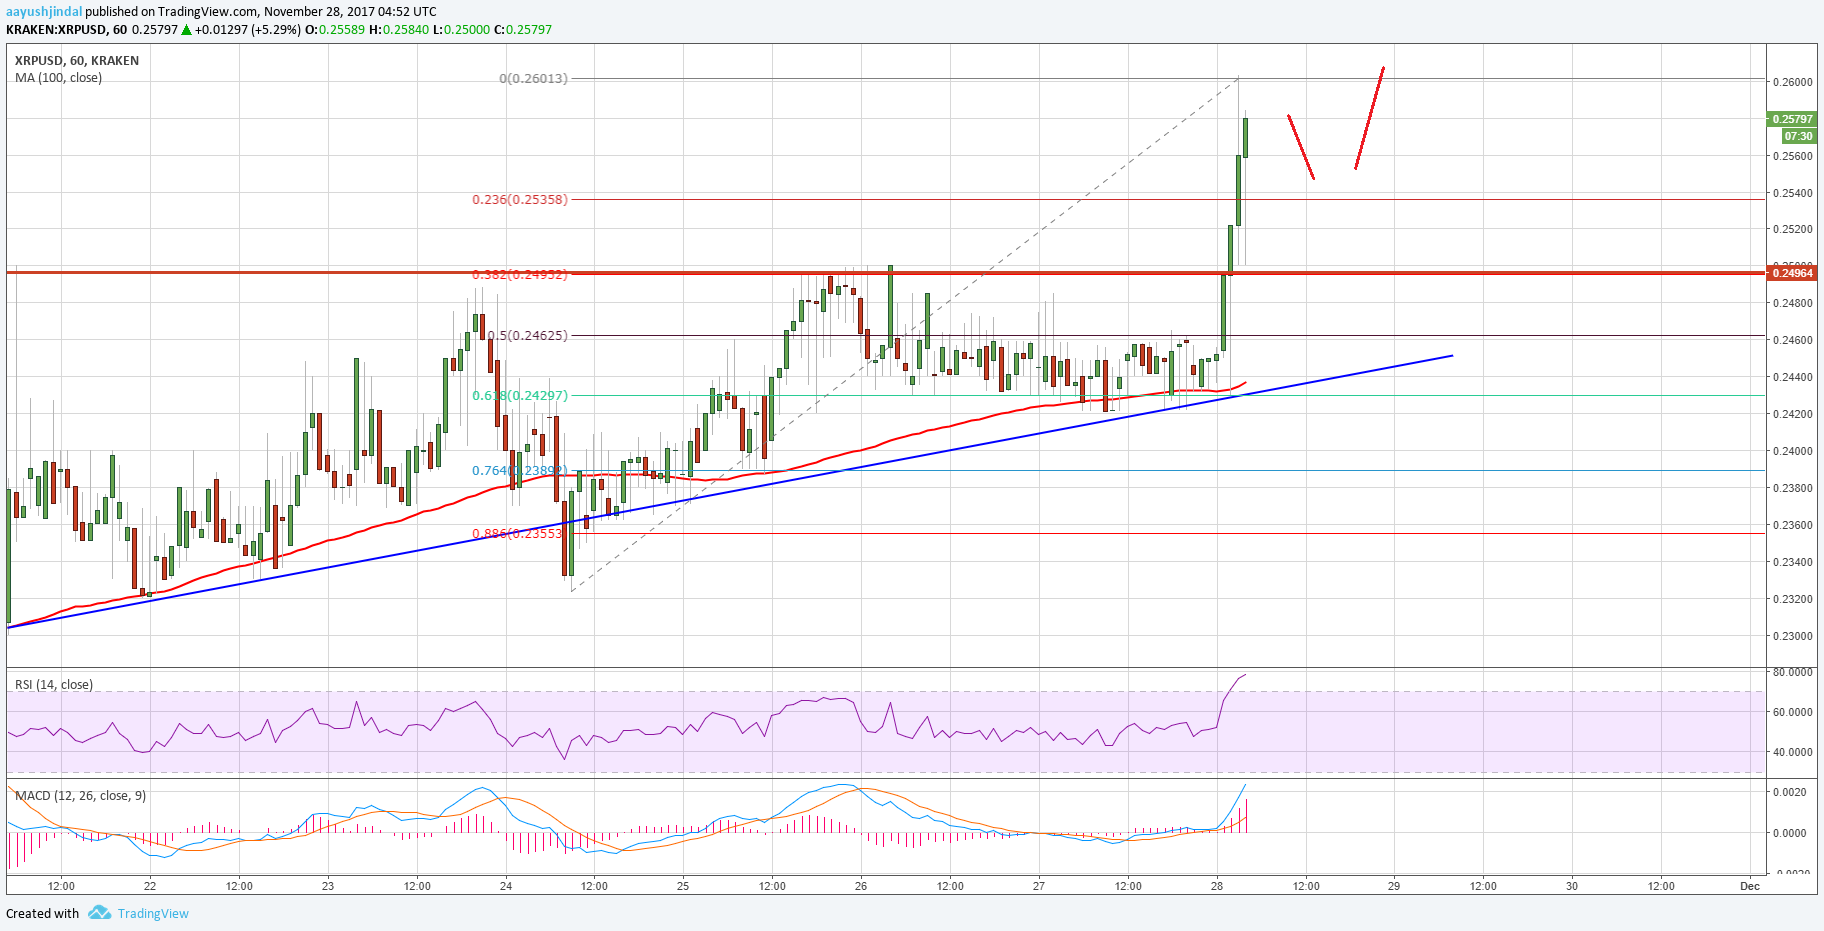This screenshot has width=1824, height=931.
Task: Open the TradingView link in footer
Action: (153, 913)
